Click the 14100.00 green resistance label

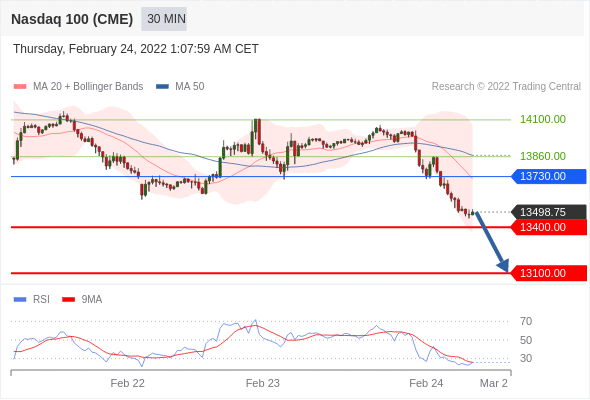[x=543, y=119]
